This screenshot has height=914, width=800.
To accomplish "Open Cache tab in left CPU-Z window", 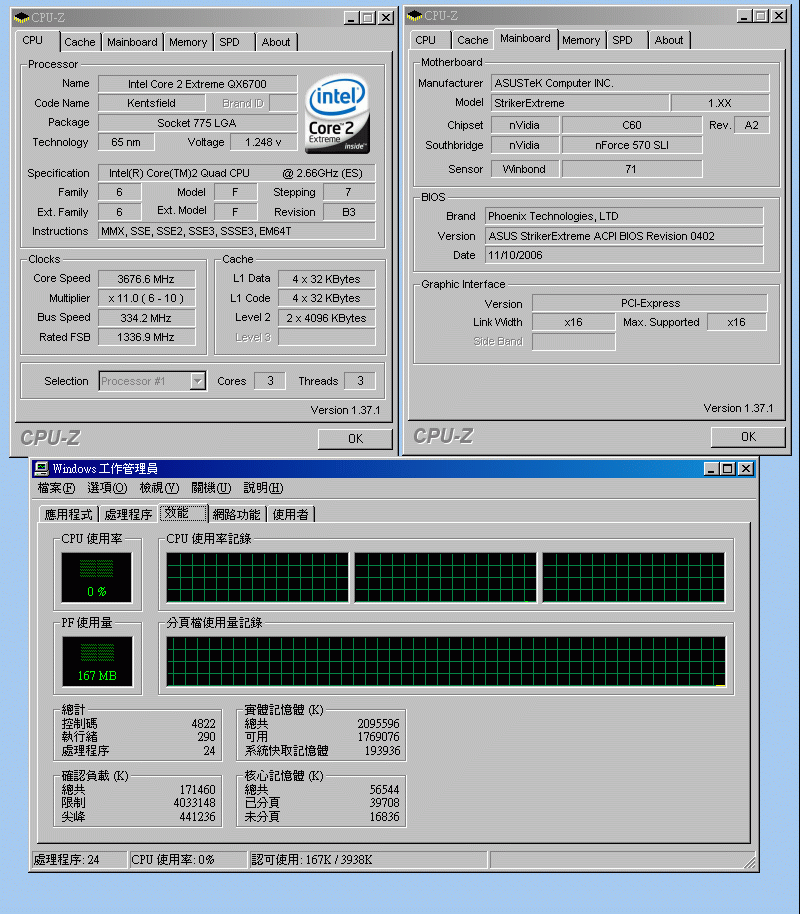I will point(79,42).
